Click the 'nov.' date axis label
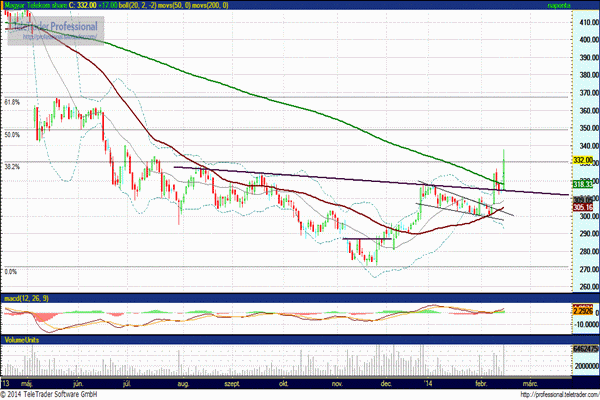 (x=338, y=384)
